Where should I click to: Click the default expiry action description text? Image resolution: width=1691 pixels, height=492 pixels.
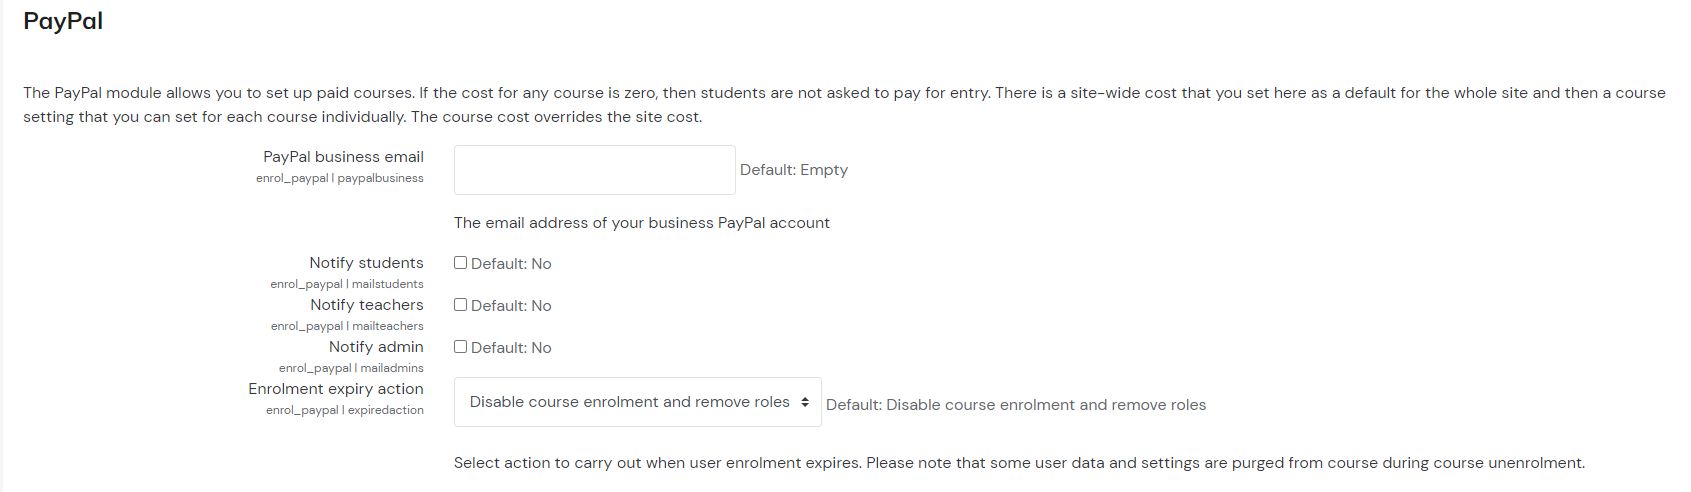(x=1016, y=405)
